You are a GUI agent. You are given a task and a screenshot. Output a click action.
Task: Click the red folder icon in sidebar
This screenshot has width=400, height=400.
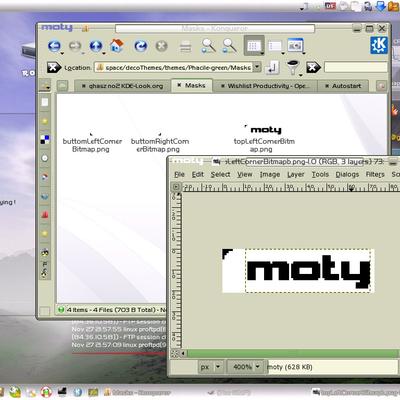coord(45,215)
